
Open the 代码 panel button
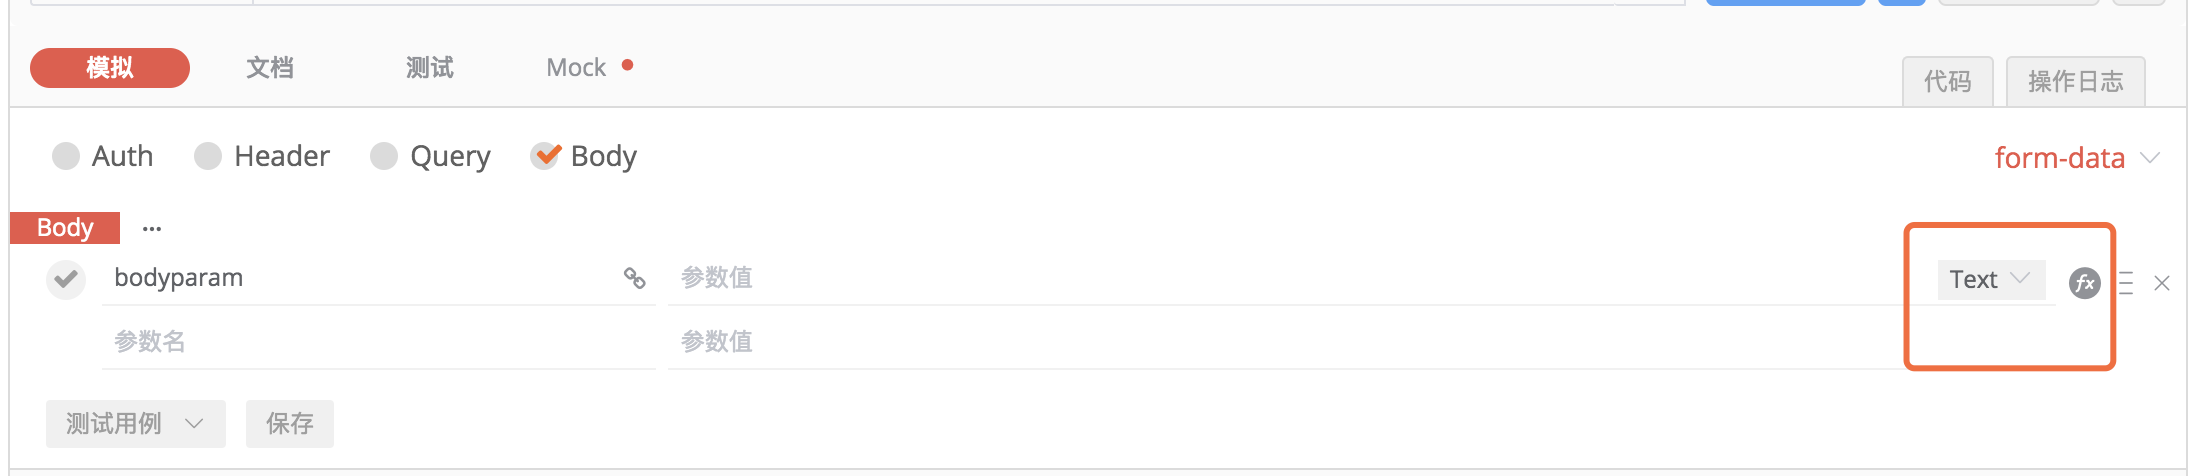(x=1948, y=81)
